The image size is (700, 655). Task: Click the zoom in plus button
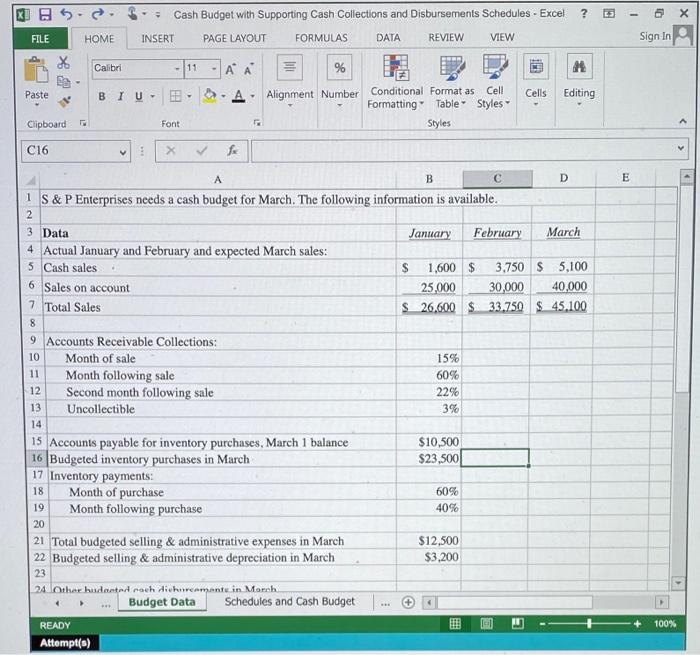[638, 623]
